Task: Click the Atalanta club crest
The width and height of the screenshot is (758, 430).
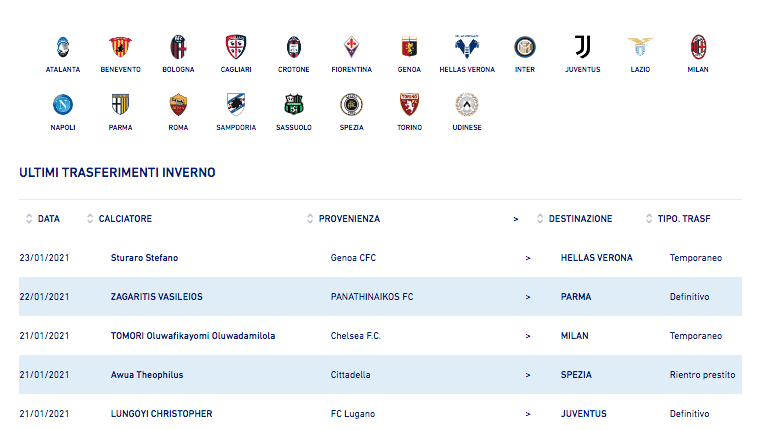Action: [x=63, y=47]
